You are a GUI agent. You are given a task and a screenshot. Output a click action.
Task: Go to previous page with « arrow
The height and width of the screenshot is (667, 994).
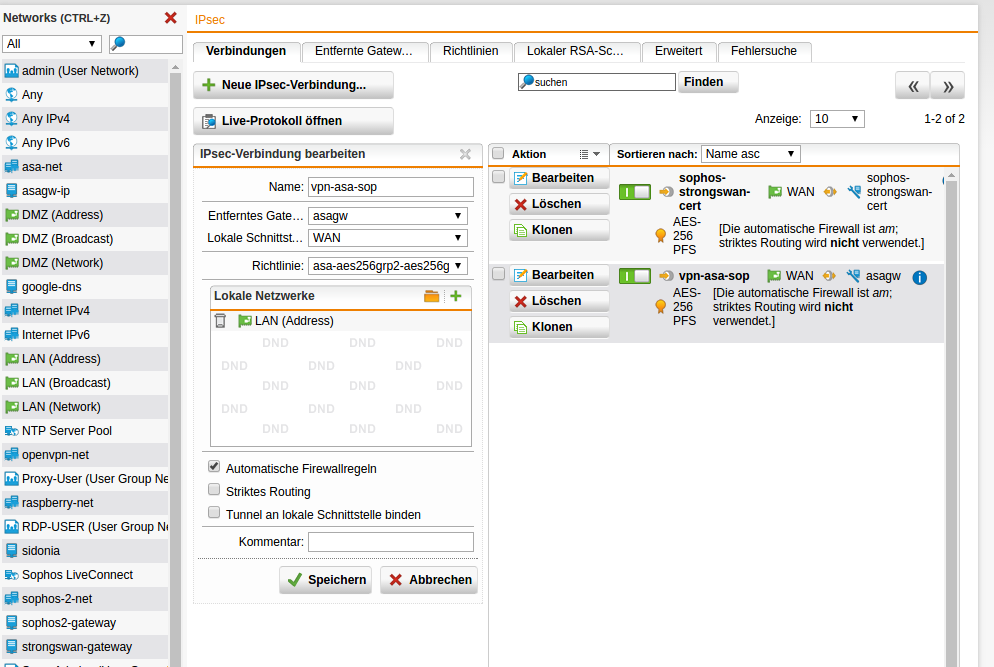[912, 86]
